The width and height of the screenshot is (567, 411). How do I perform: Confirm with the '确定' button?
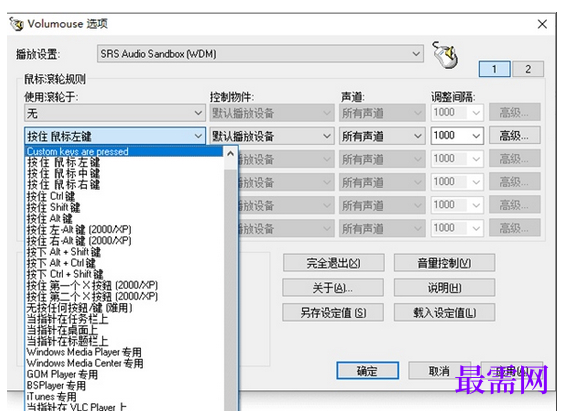tap(368, 371)
